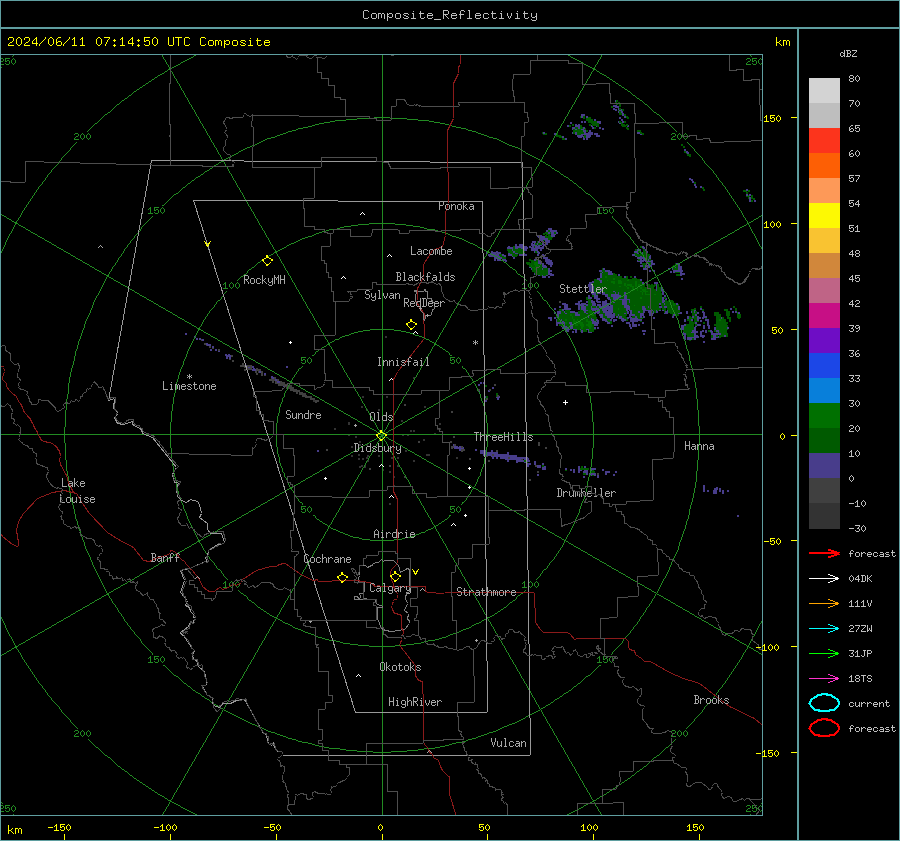900x841 pixels.
Task: Click the Ponoka town label
Action: 456,206
